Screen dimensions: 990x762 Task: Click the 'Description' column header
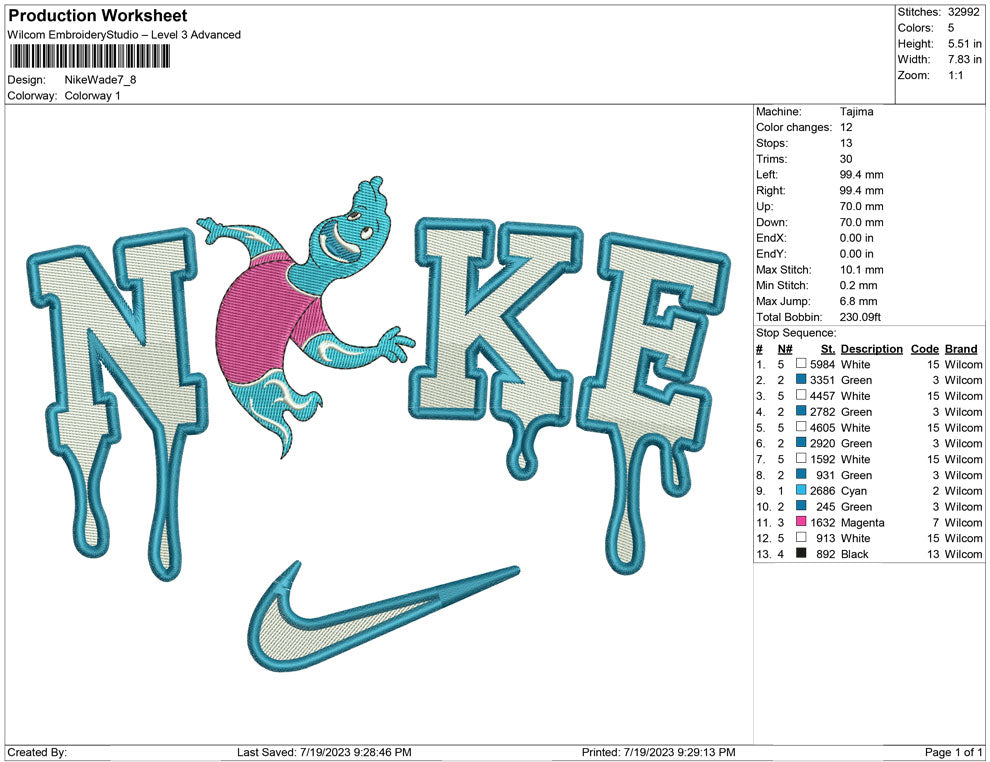(872, 348)
